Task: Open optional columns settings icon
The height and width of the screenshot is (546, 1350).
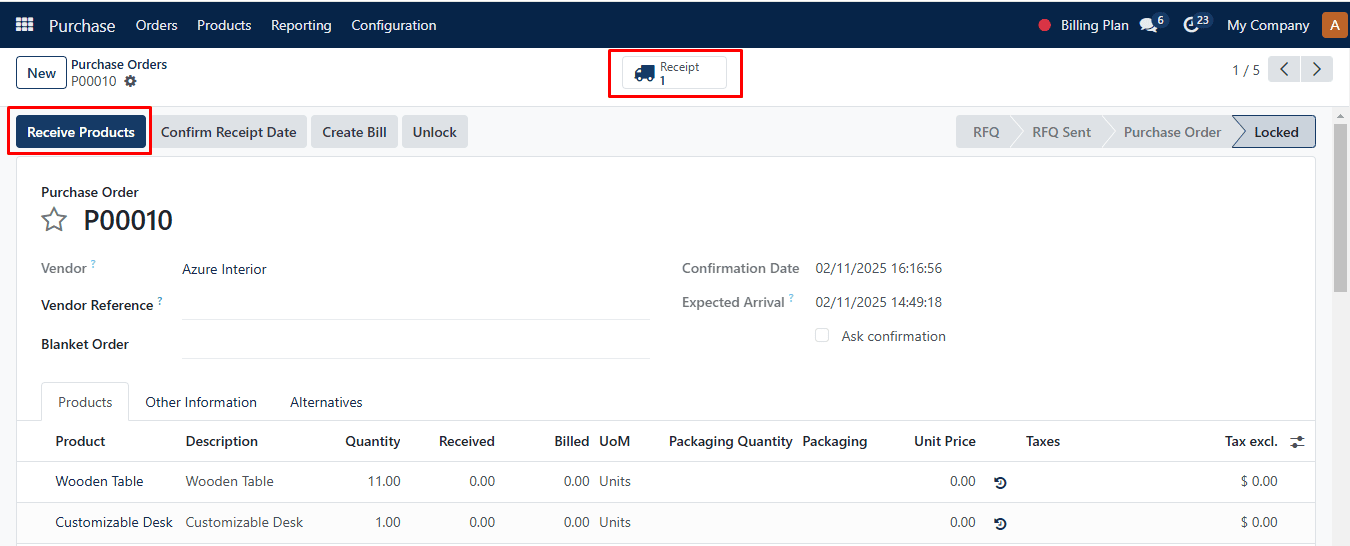Action: (x=1297, y=441)
